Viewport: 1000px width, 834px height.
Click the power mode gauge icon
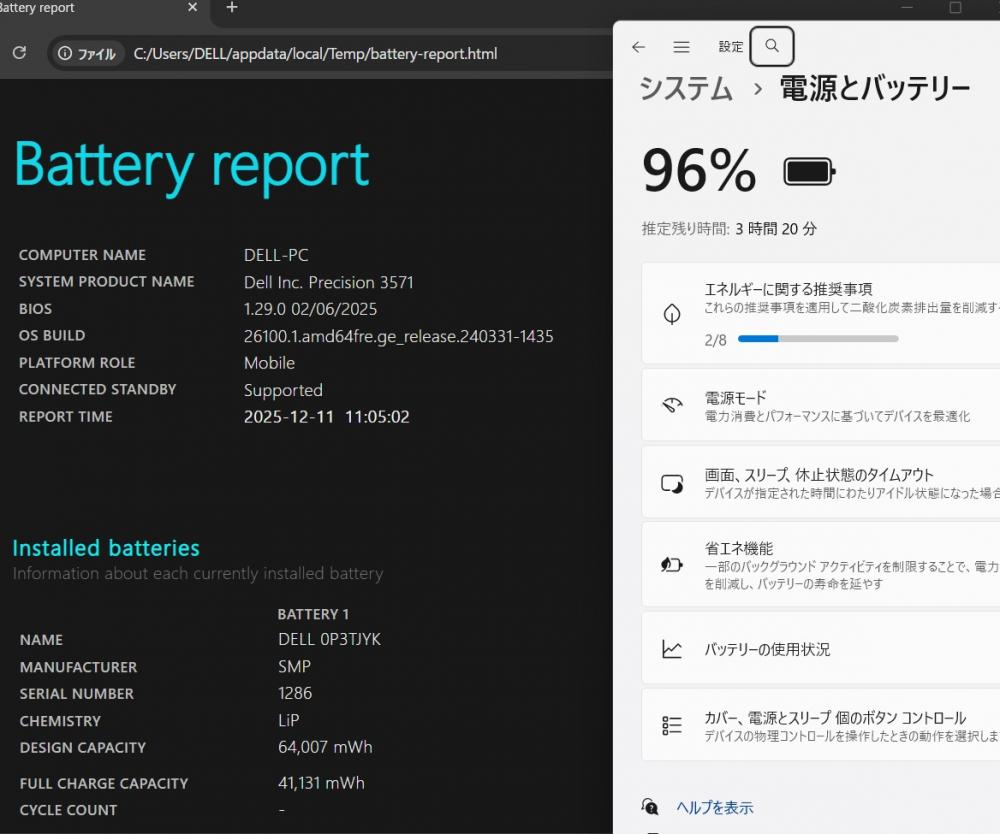pyautogui.click(x=672, y=406)
